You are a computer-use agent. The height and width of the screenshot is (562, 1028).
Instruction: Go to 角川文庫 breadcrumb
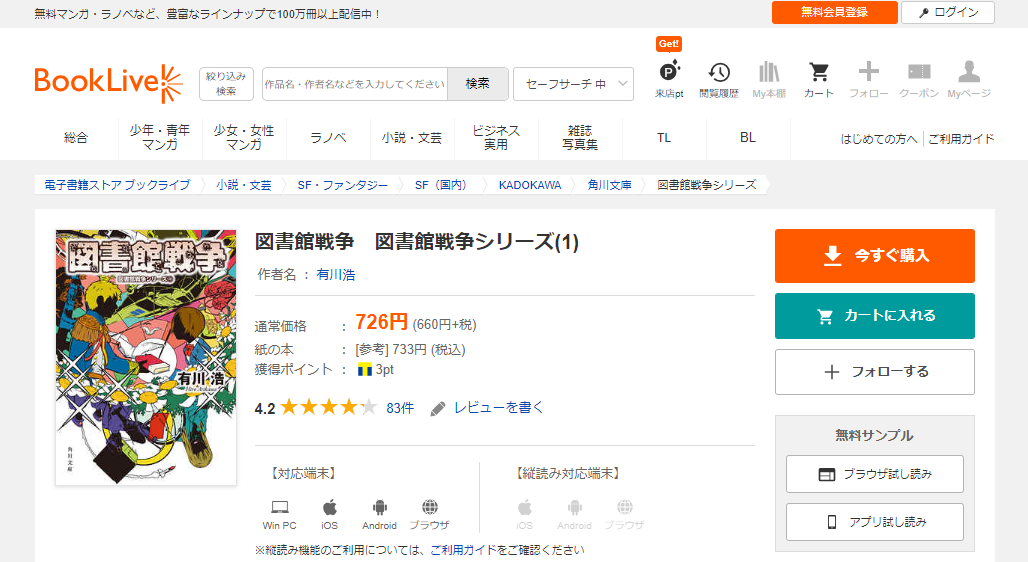[610, 185]
